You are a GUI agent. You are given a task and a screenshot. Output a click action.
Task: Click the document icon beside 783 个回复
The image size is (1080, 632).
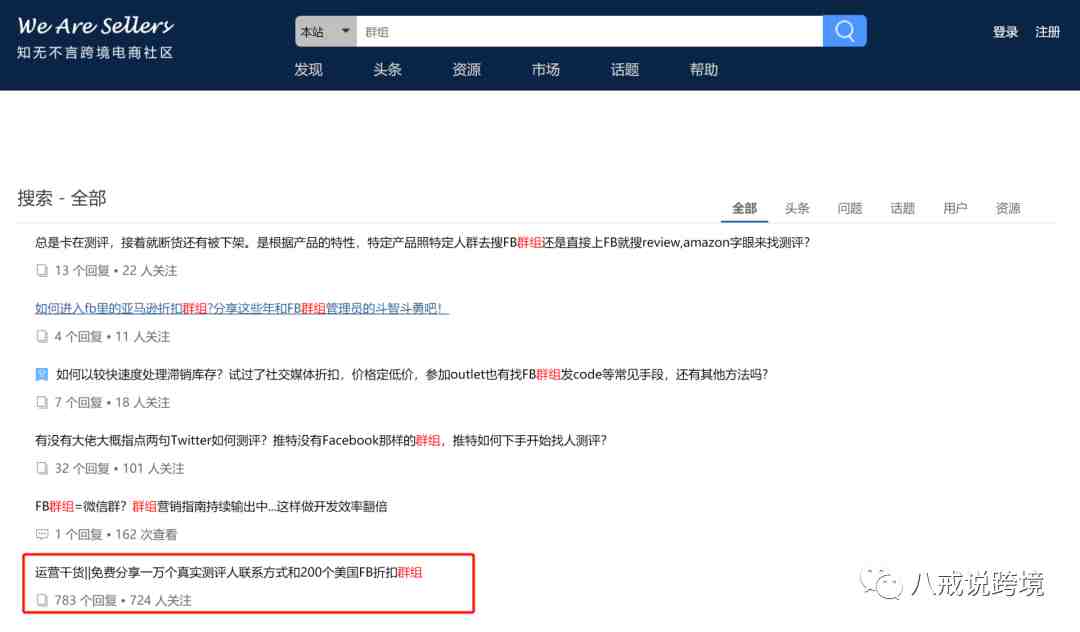coord(42,600)
